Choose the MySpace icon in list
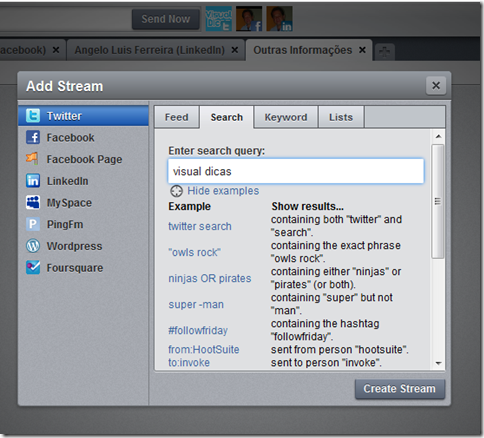The height and width of the screenshot is (438, 484). coord(33,202)
